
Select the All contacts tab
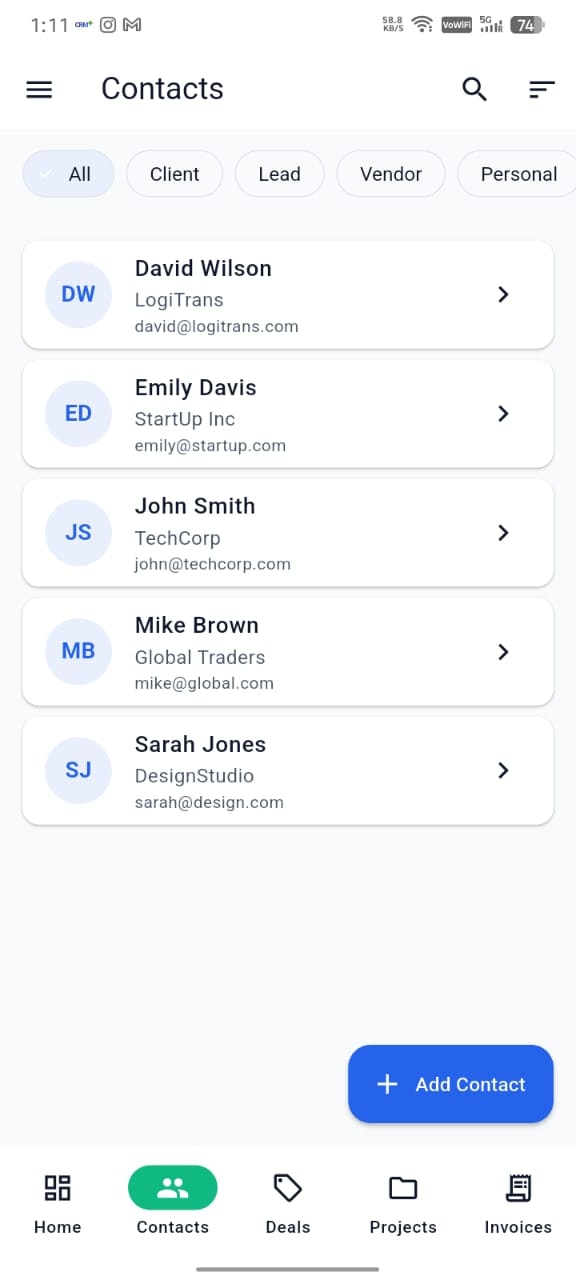tap(68, 173)
